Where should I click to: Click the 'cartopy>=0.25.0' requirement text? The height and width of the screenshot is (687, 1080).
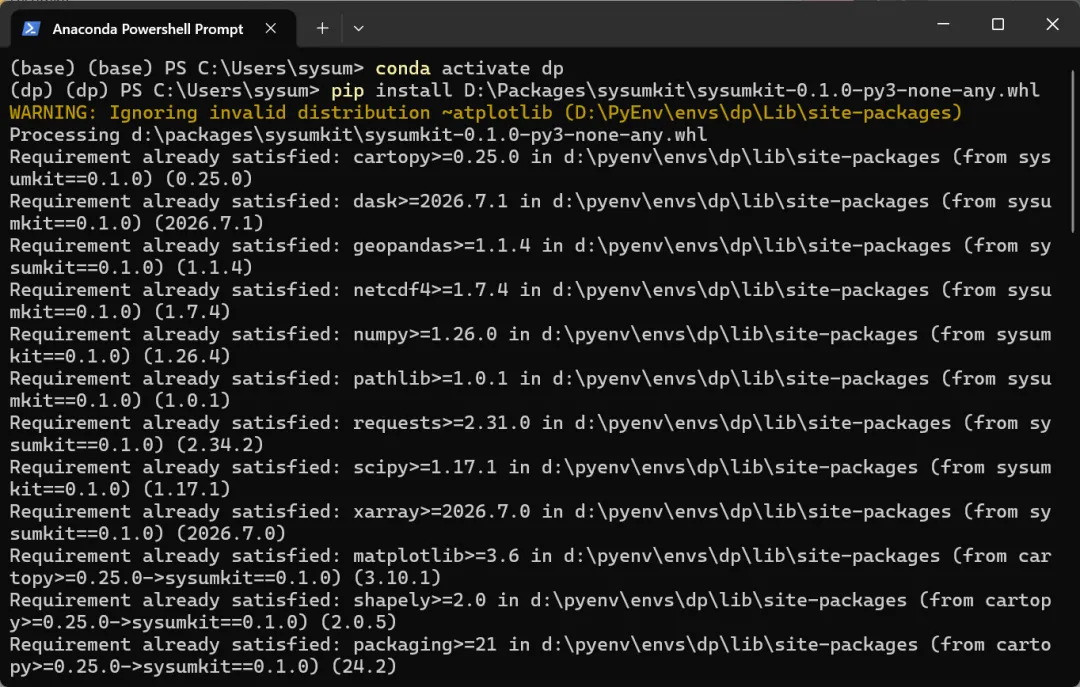tap(436, 156)
